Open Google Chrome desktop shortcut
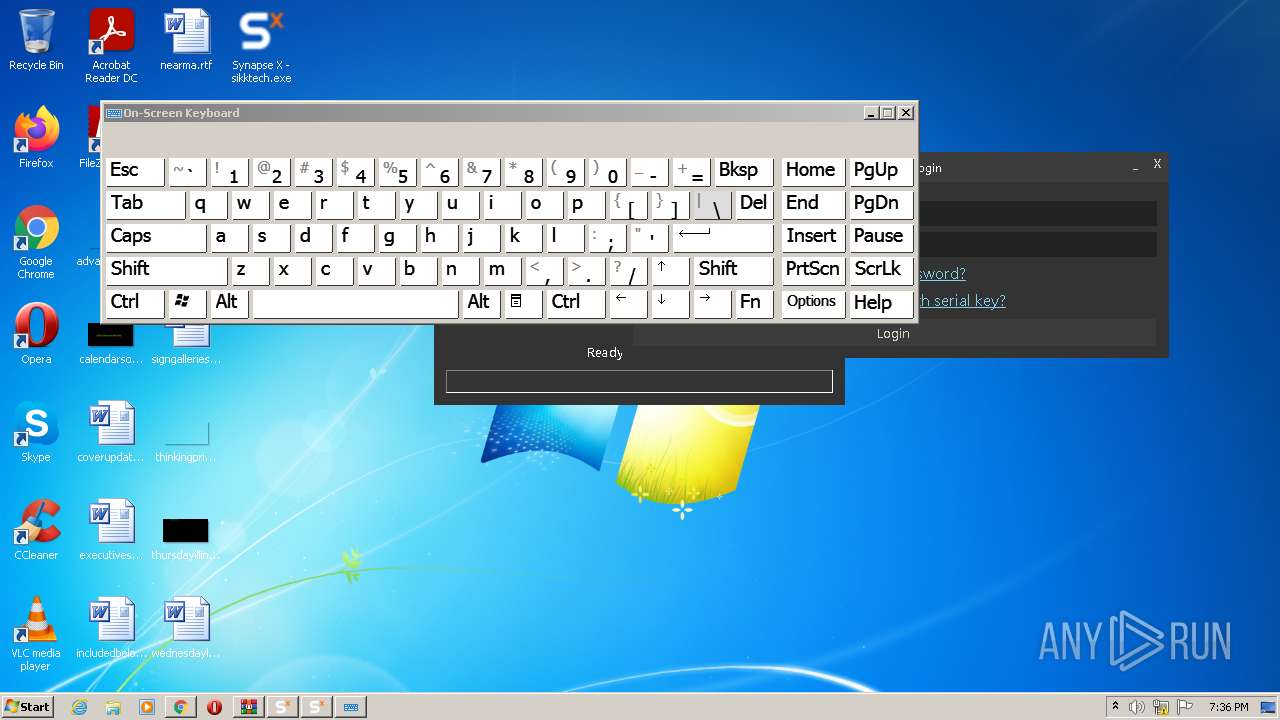1280x720 pixels. click(36, 242)
